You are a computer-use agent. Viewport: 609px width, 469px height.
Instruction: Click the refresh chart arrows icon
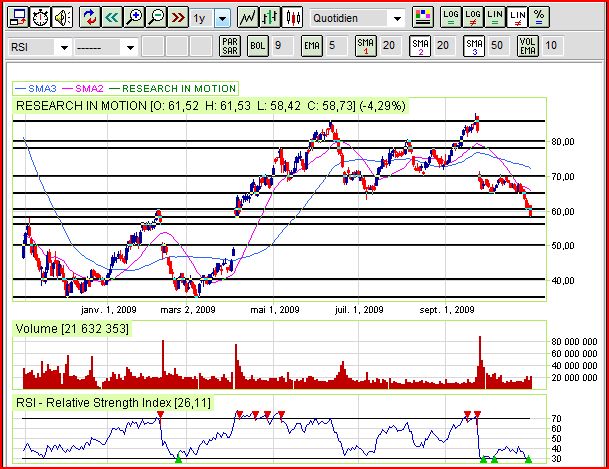[90, 17]
